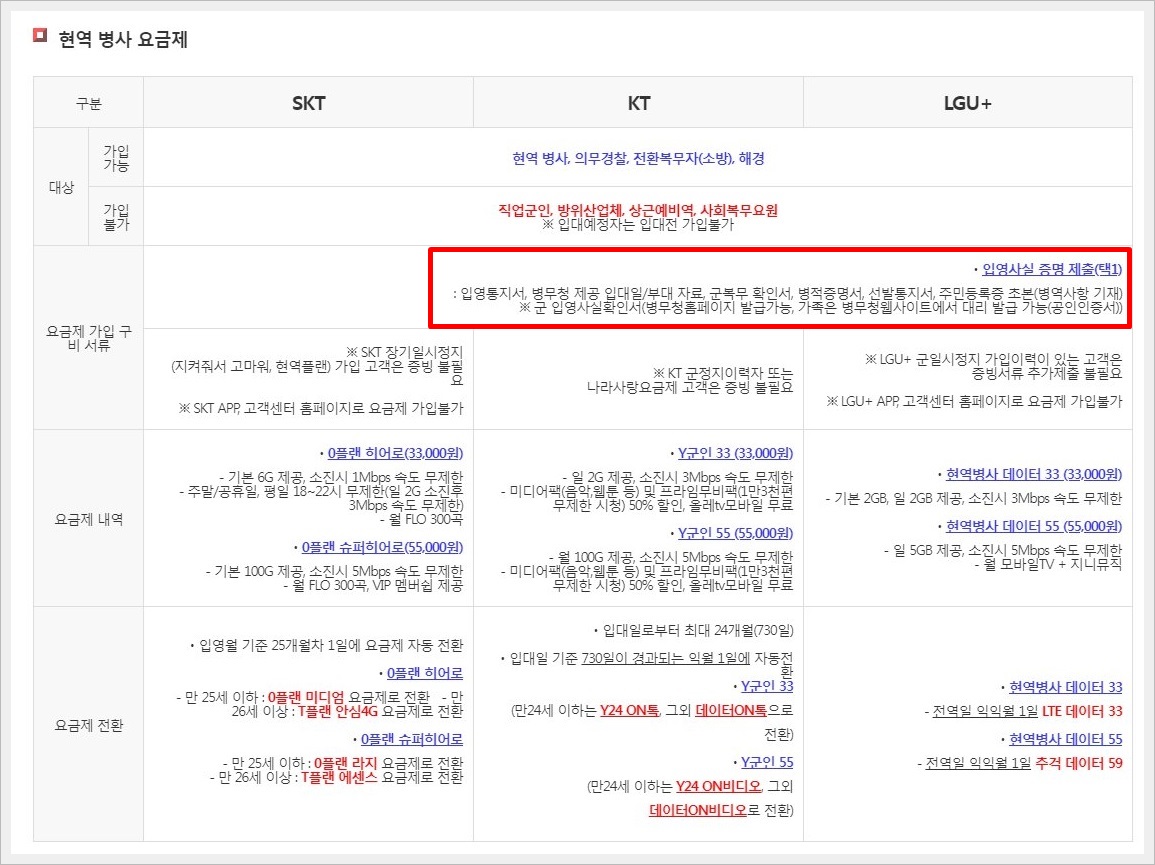Click 전역일 익익월 1일 before LTE 데이터 33
The height and width of the screenshot is (865, 1155).
coord(985,711)
